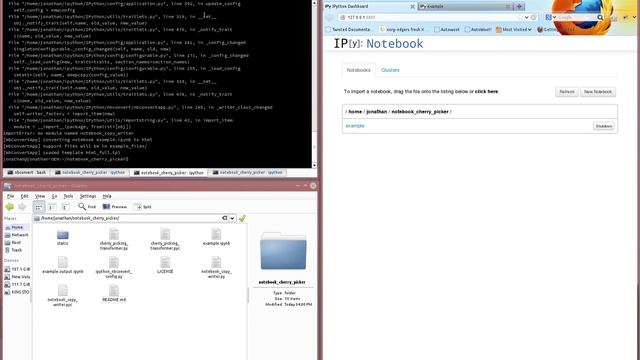
Task: Select the LICENSE file
Action: pyautogui.click(x=165, y=265)
